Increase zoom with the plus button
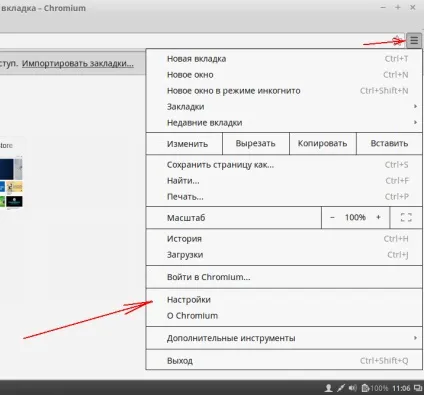The image size is (424, 395). click(378, 218)
